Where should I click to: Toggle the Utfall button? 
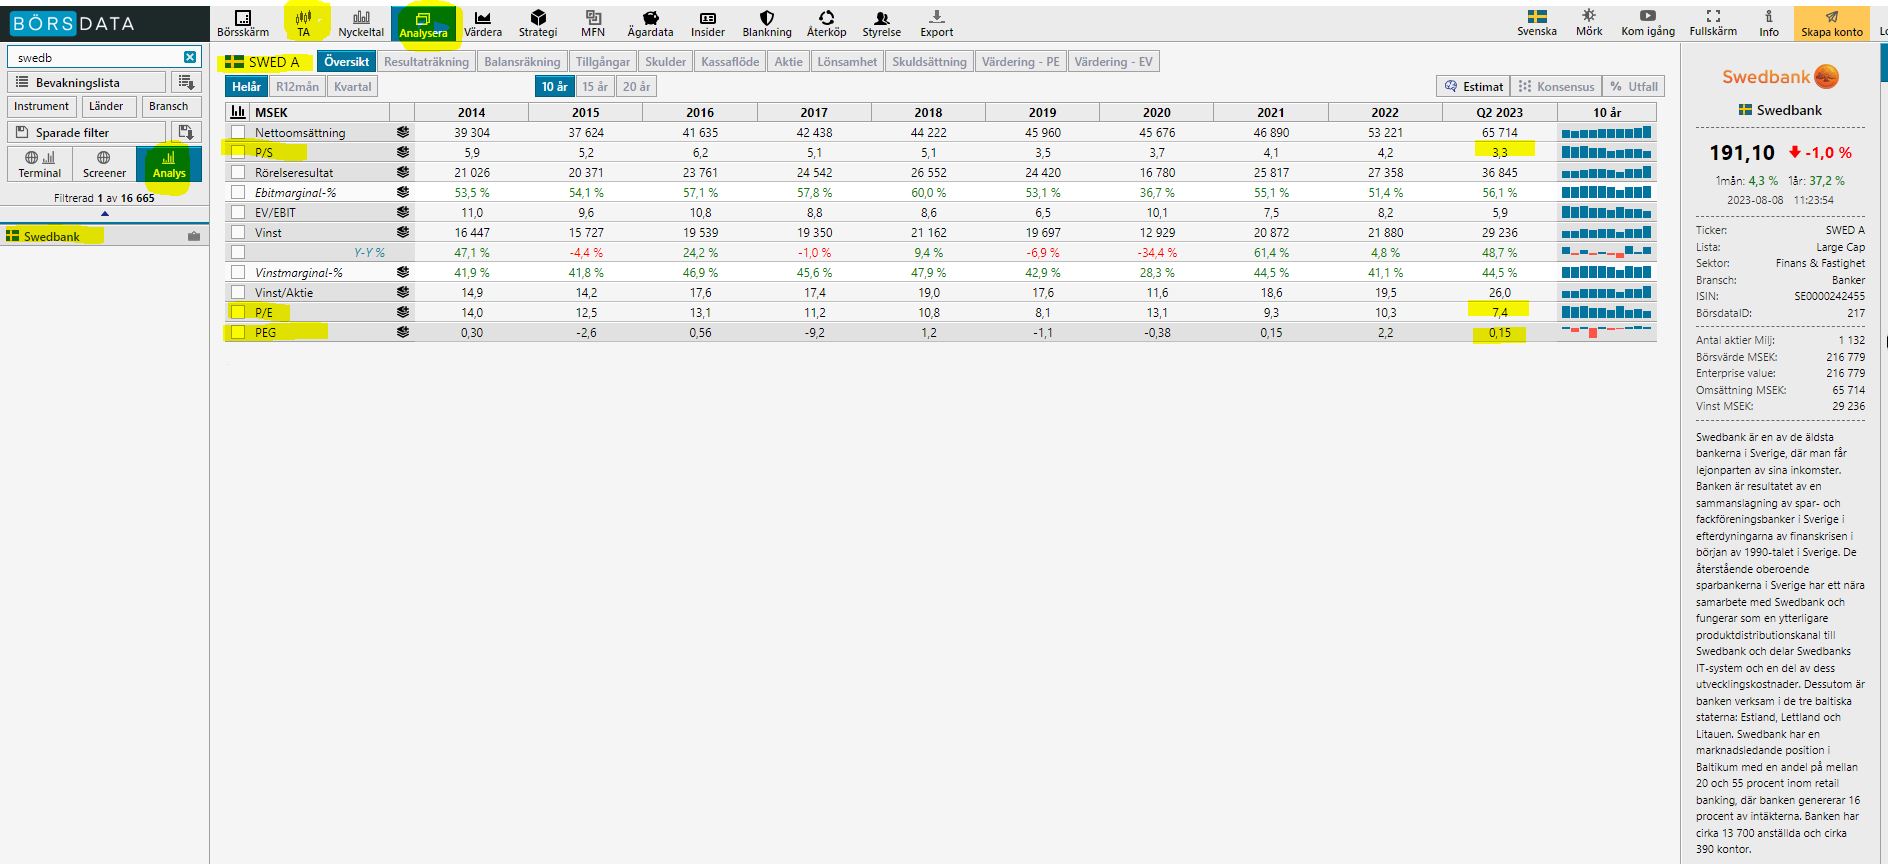tap(1633, 87)
